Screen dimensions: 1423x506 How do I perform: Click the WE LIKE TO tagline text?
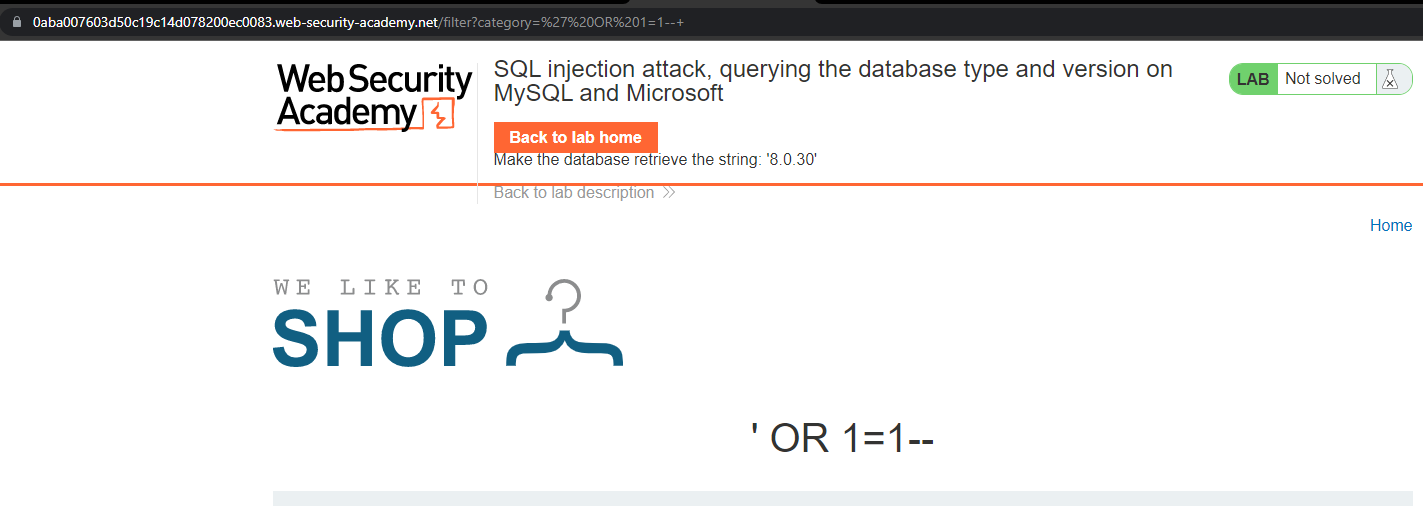point(381,288)
